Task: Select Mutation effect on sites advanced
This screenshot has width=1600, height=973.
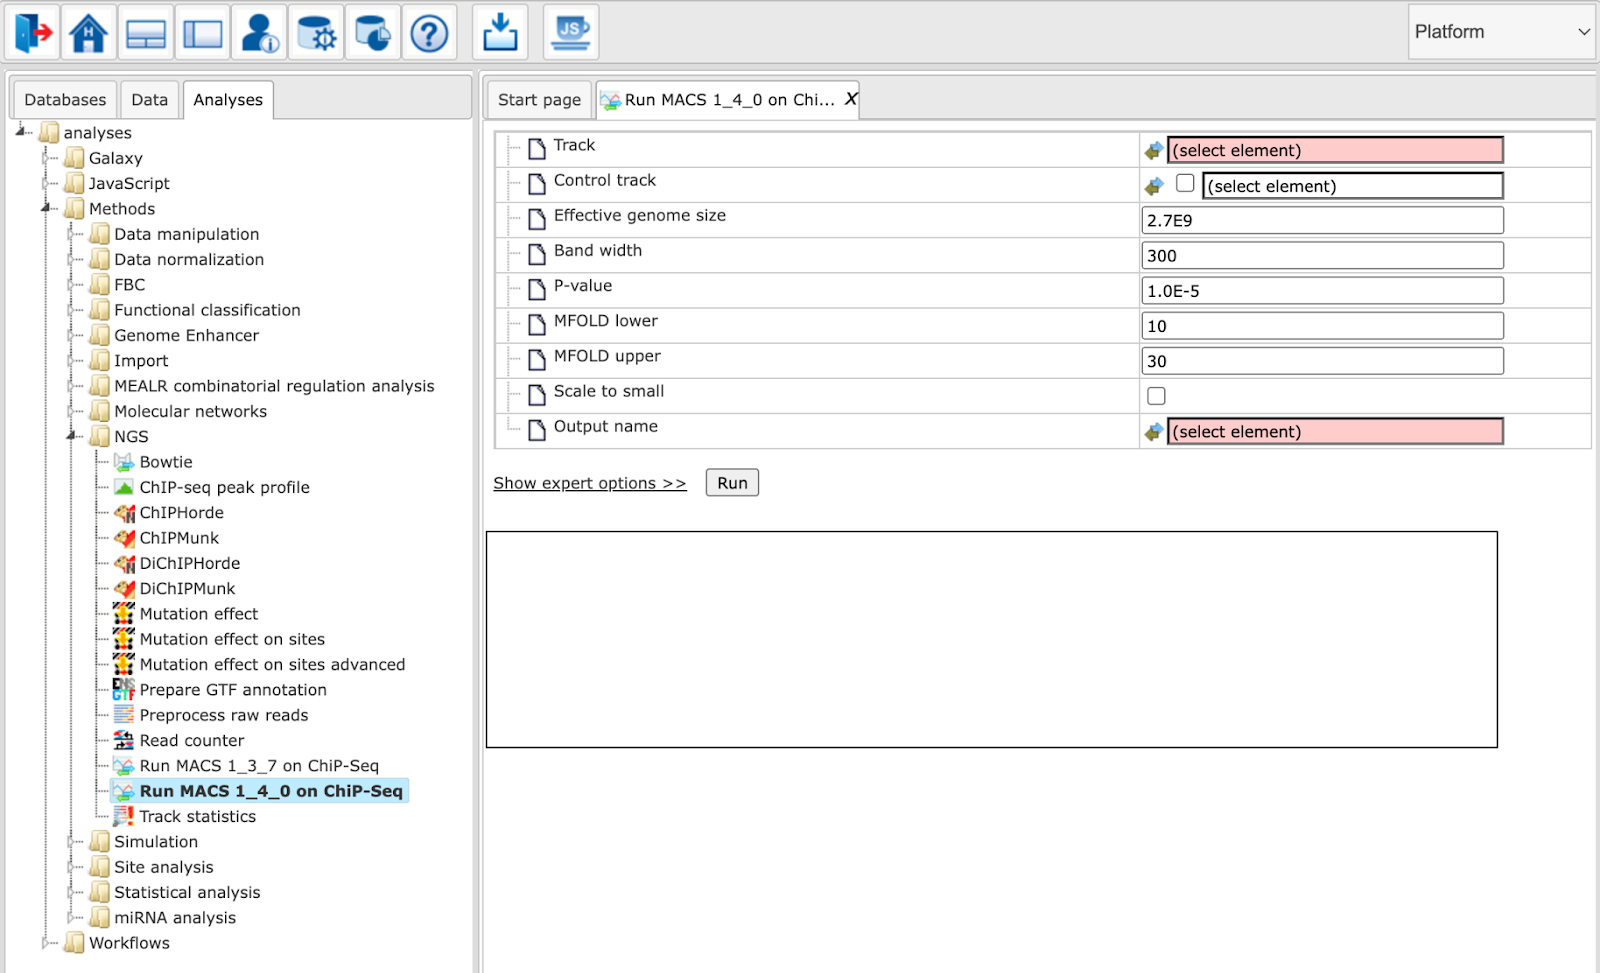Action: (x=272, y=665)
